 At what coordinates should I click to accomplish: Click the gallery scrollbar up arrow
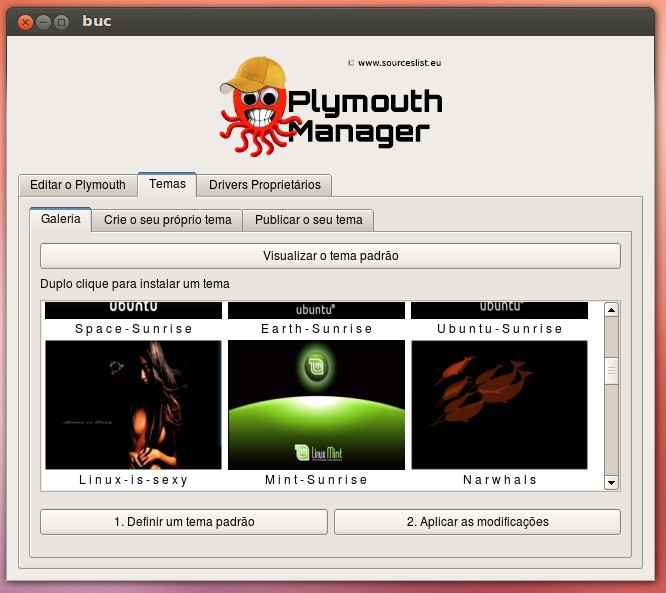pyautogui.click(x=611, y=310)
